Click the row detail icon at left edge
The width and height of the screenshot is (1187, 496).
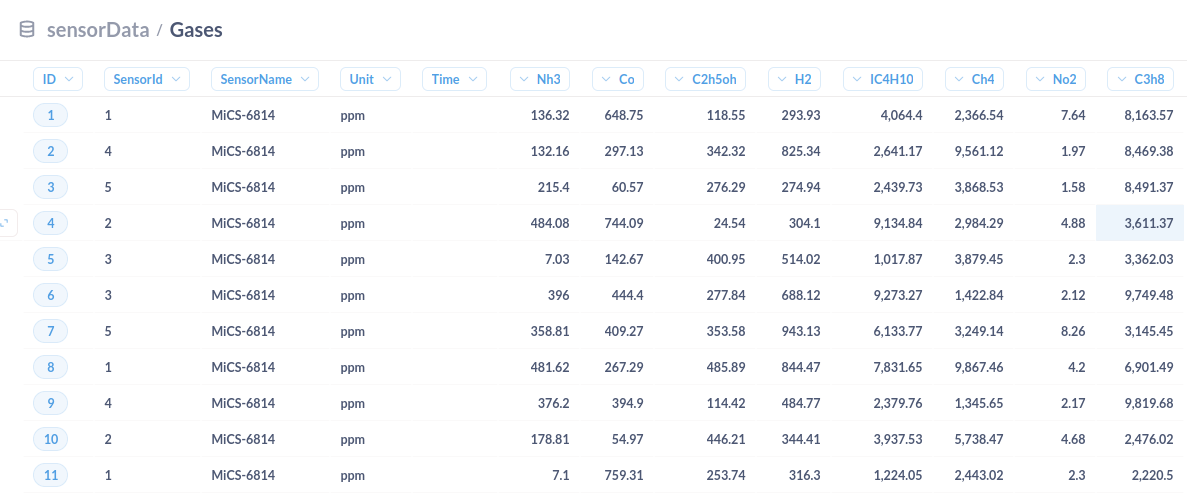point(6,223)
